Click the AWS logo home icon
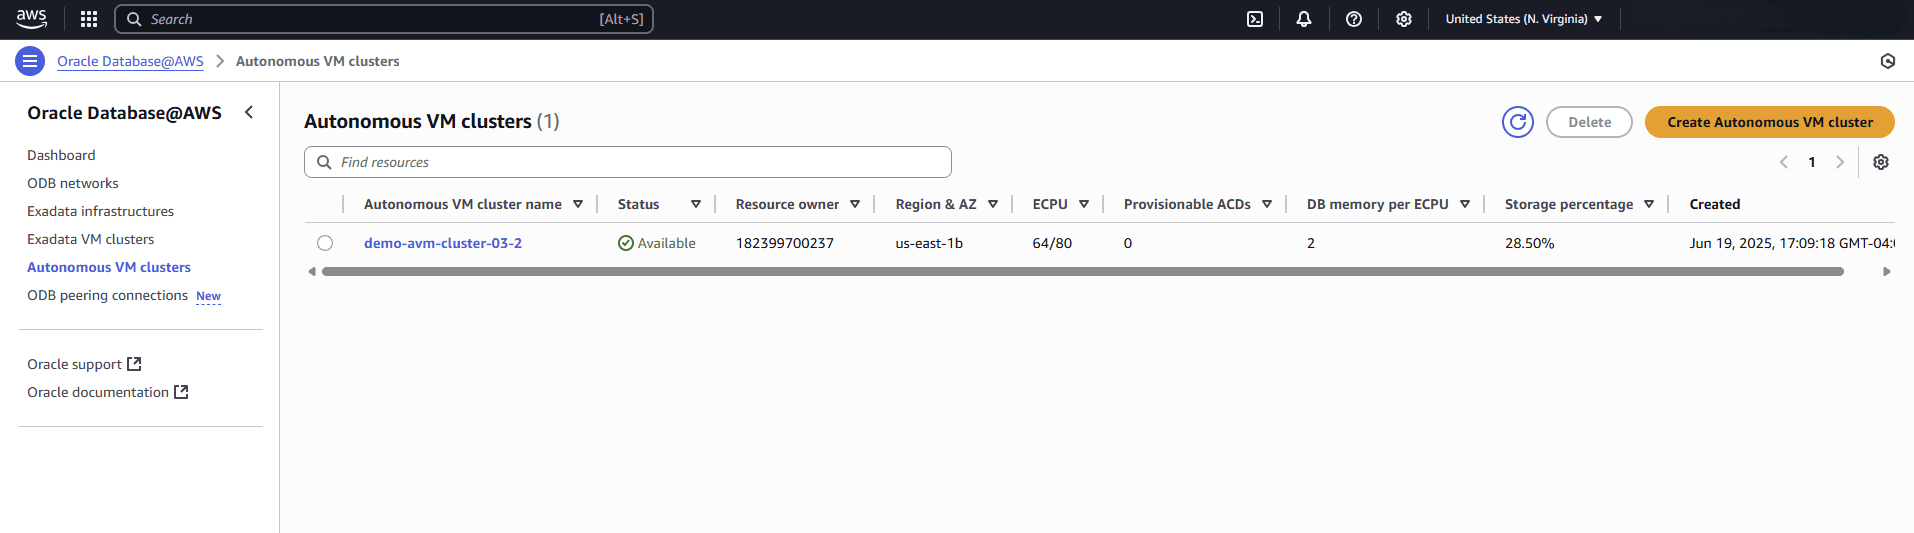1914x533 pixels. 31,19
